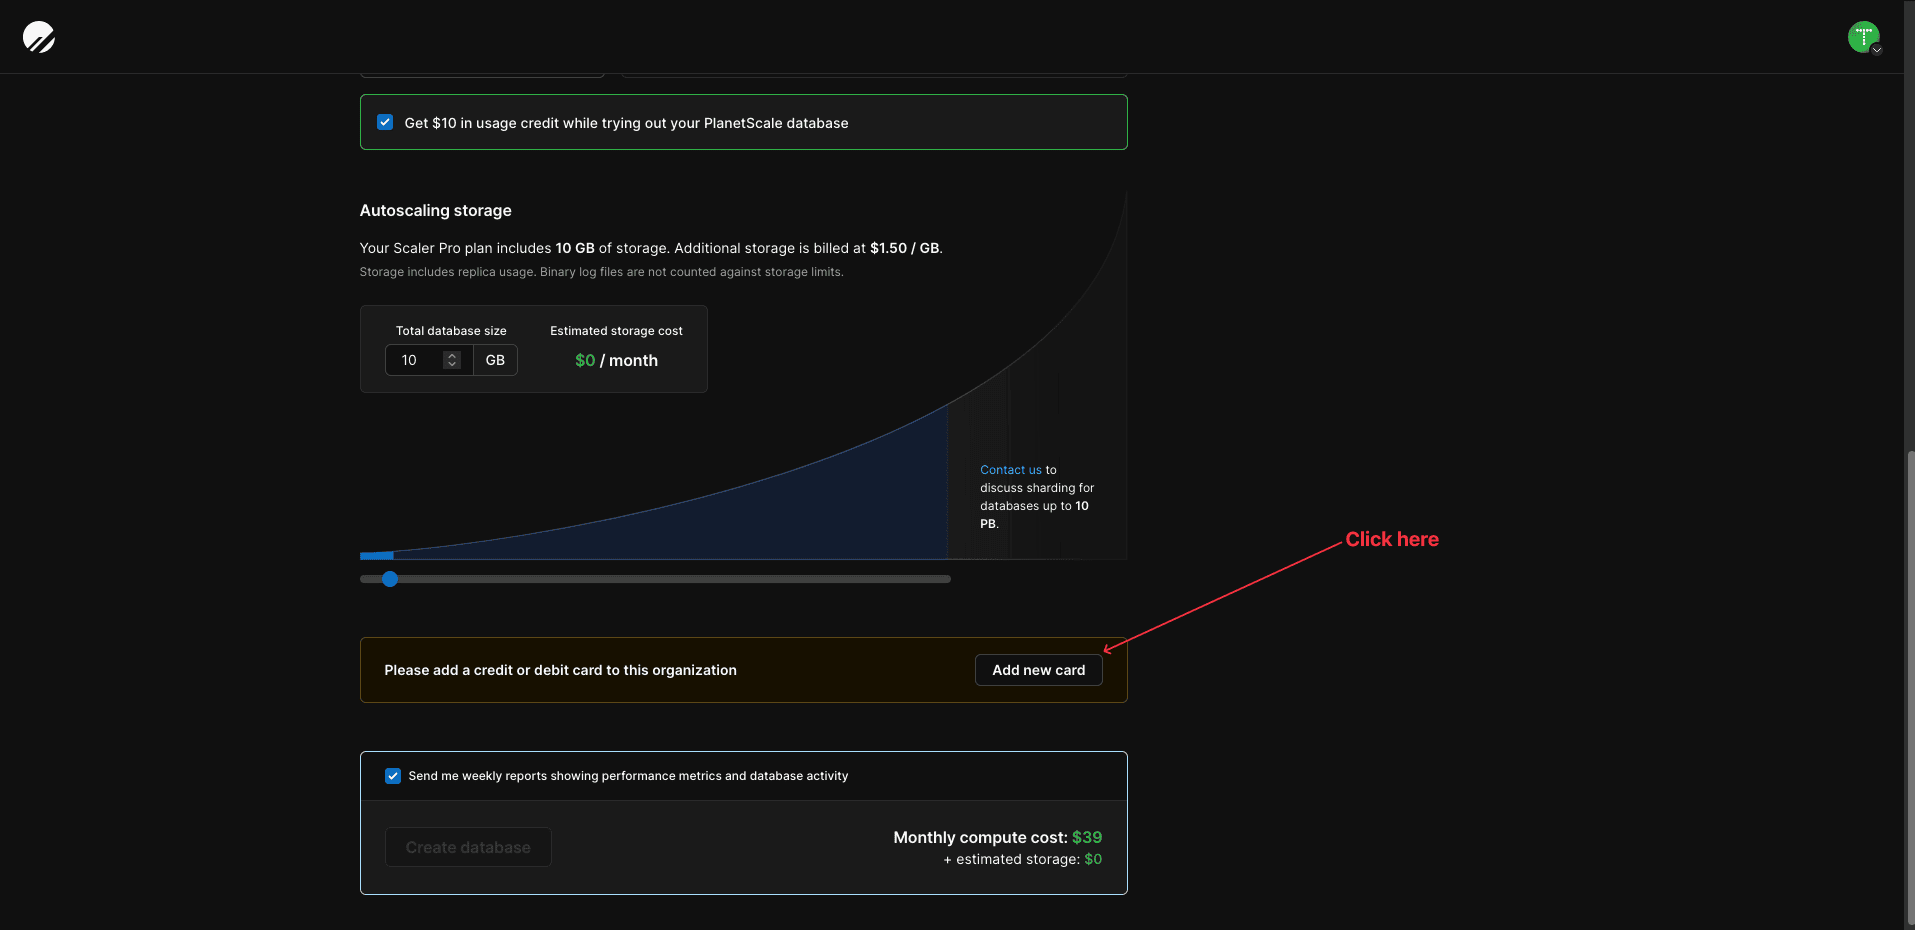The height and width of the screenshot is (930, 1915).
Task: Select the Estimated storage cost label
Action: pos(615,330)
